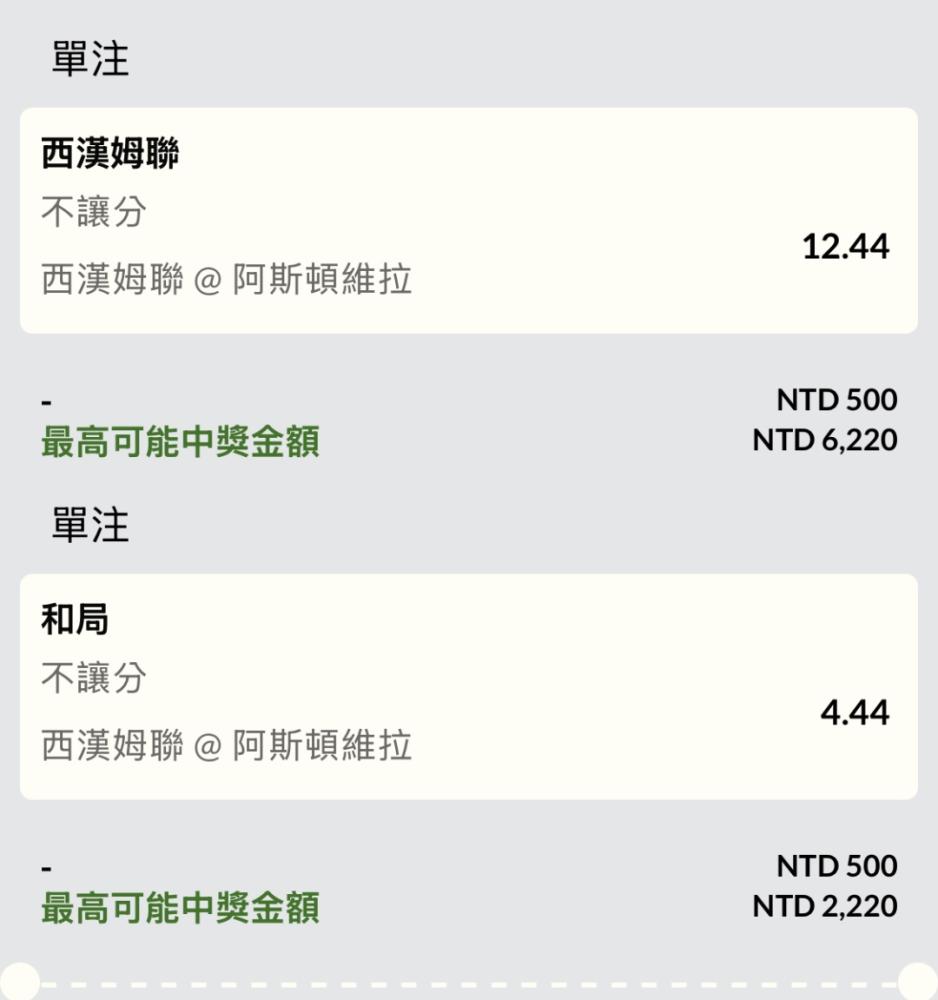The width and height of the screenshot is (938, 1000).
Task: Select the 西漢姆聯 bet card title
Action: click(110, 153)
